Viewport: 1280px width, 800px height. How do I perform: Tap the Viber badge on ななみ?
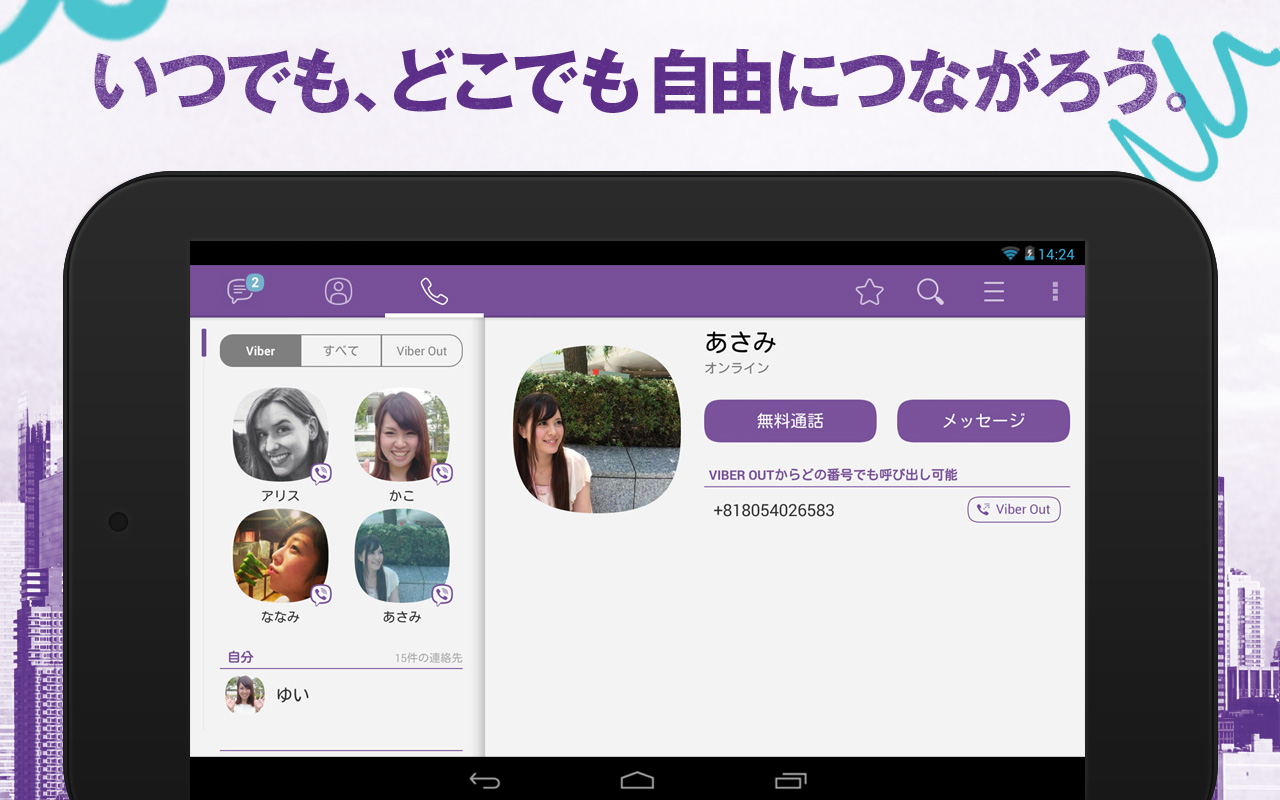pyautogui.click(x=321, y=595)
